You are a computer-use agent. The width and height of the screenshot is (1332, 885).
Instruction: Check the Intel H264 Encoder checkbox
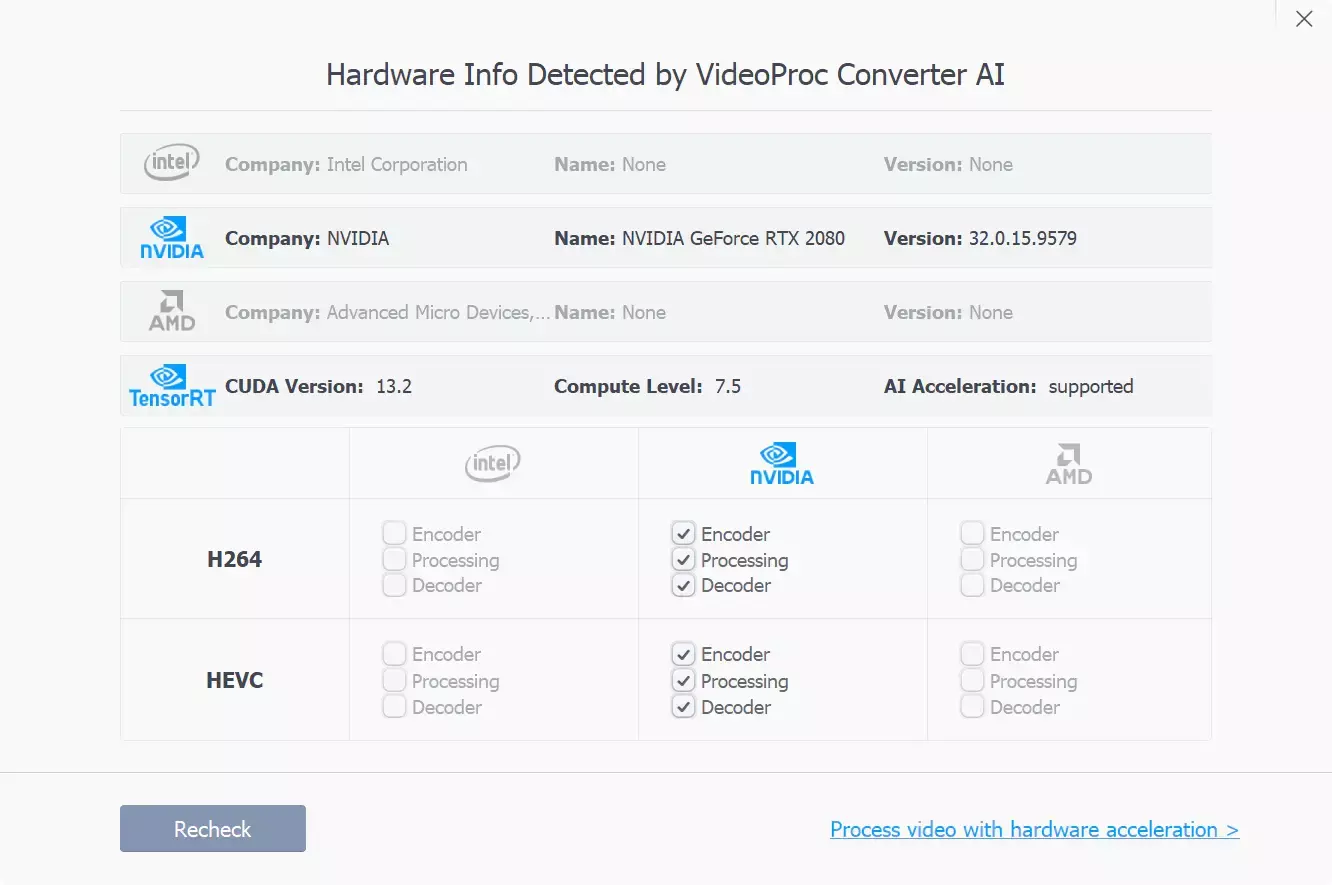coord(394,534)
